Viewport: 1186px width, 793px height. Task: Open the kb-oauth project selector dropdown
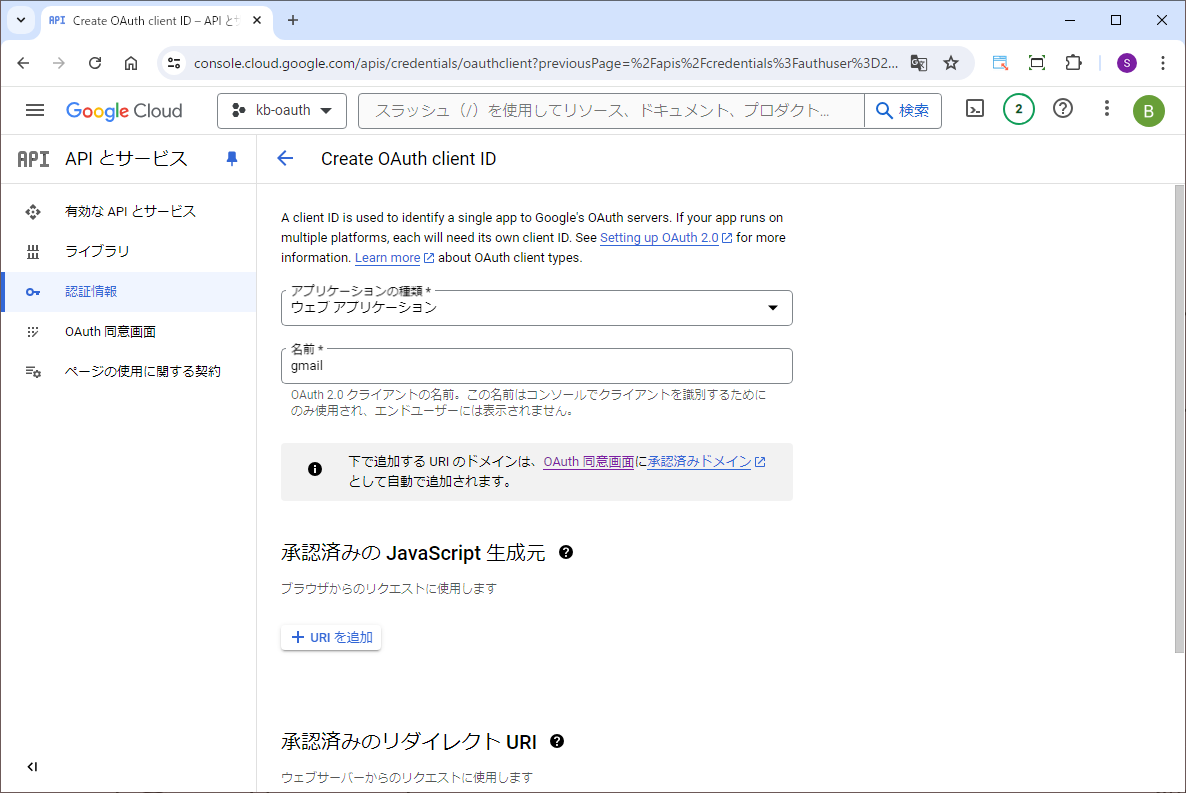pos(282,111)
